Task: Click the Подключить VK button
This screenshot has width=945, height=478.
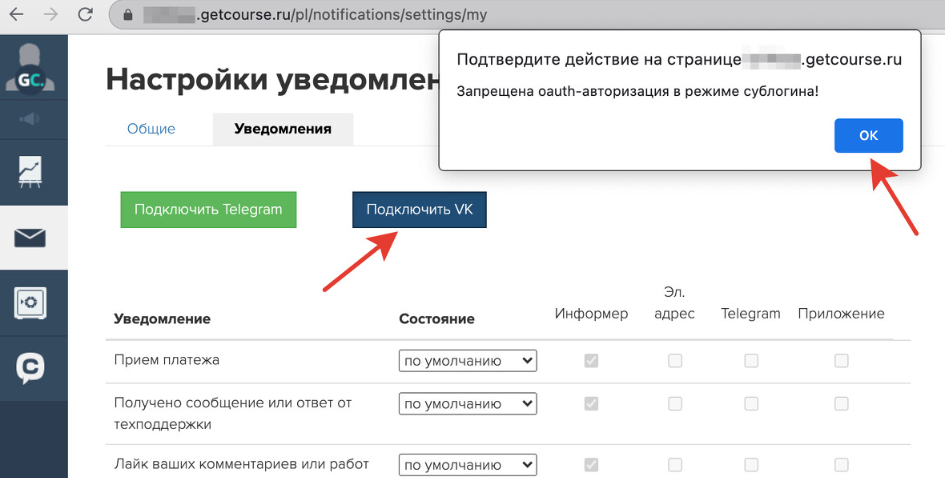Action: [x=419, y=210]
